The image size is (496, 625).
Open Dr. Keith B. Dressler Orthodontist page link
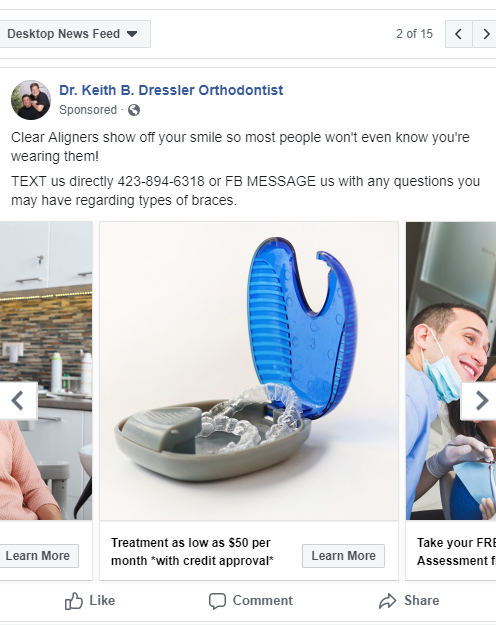point(171,90)
